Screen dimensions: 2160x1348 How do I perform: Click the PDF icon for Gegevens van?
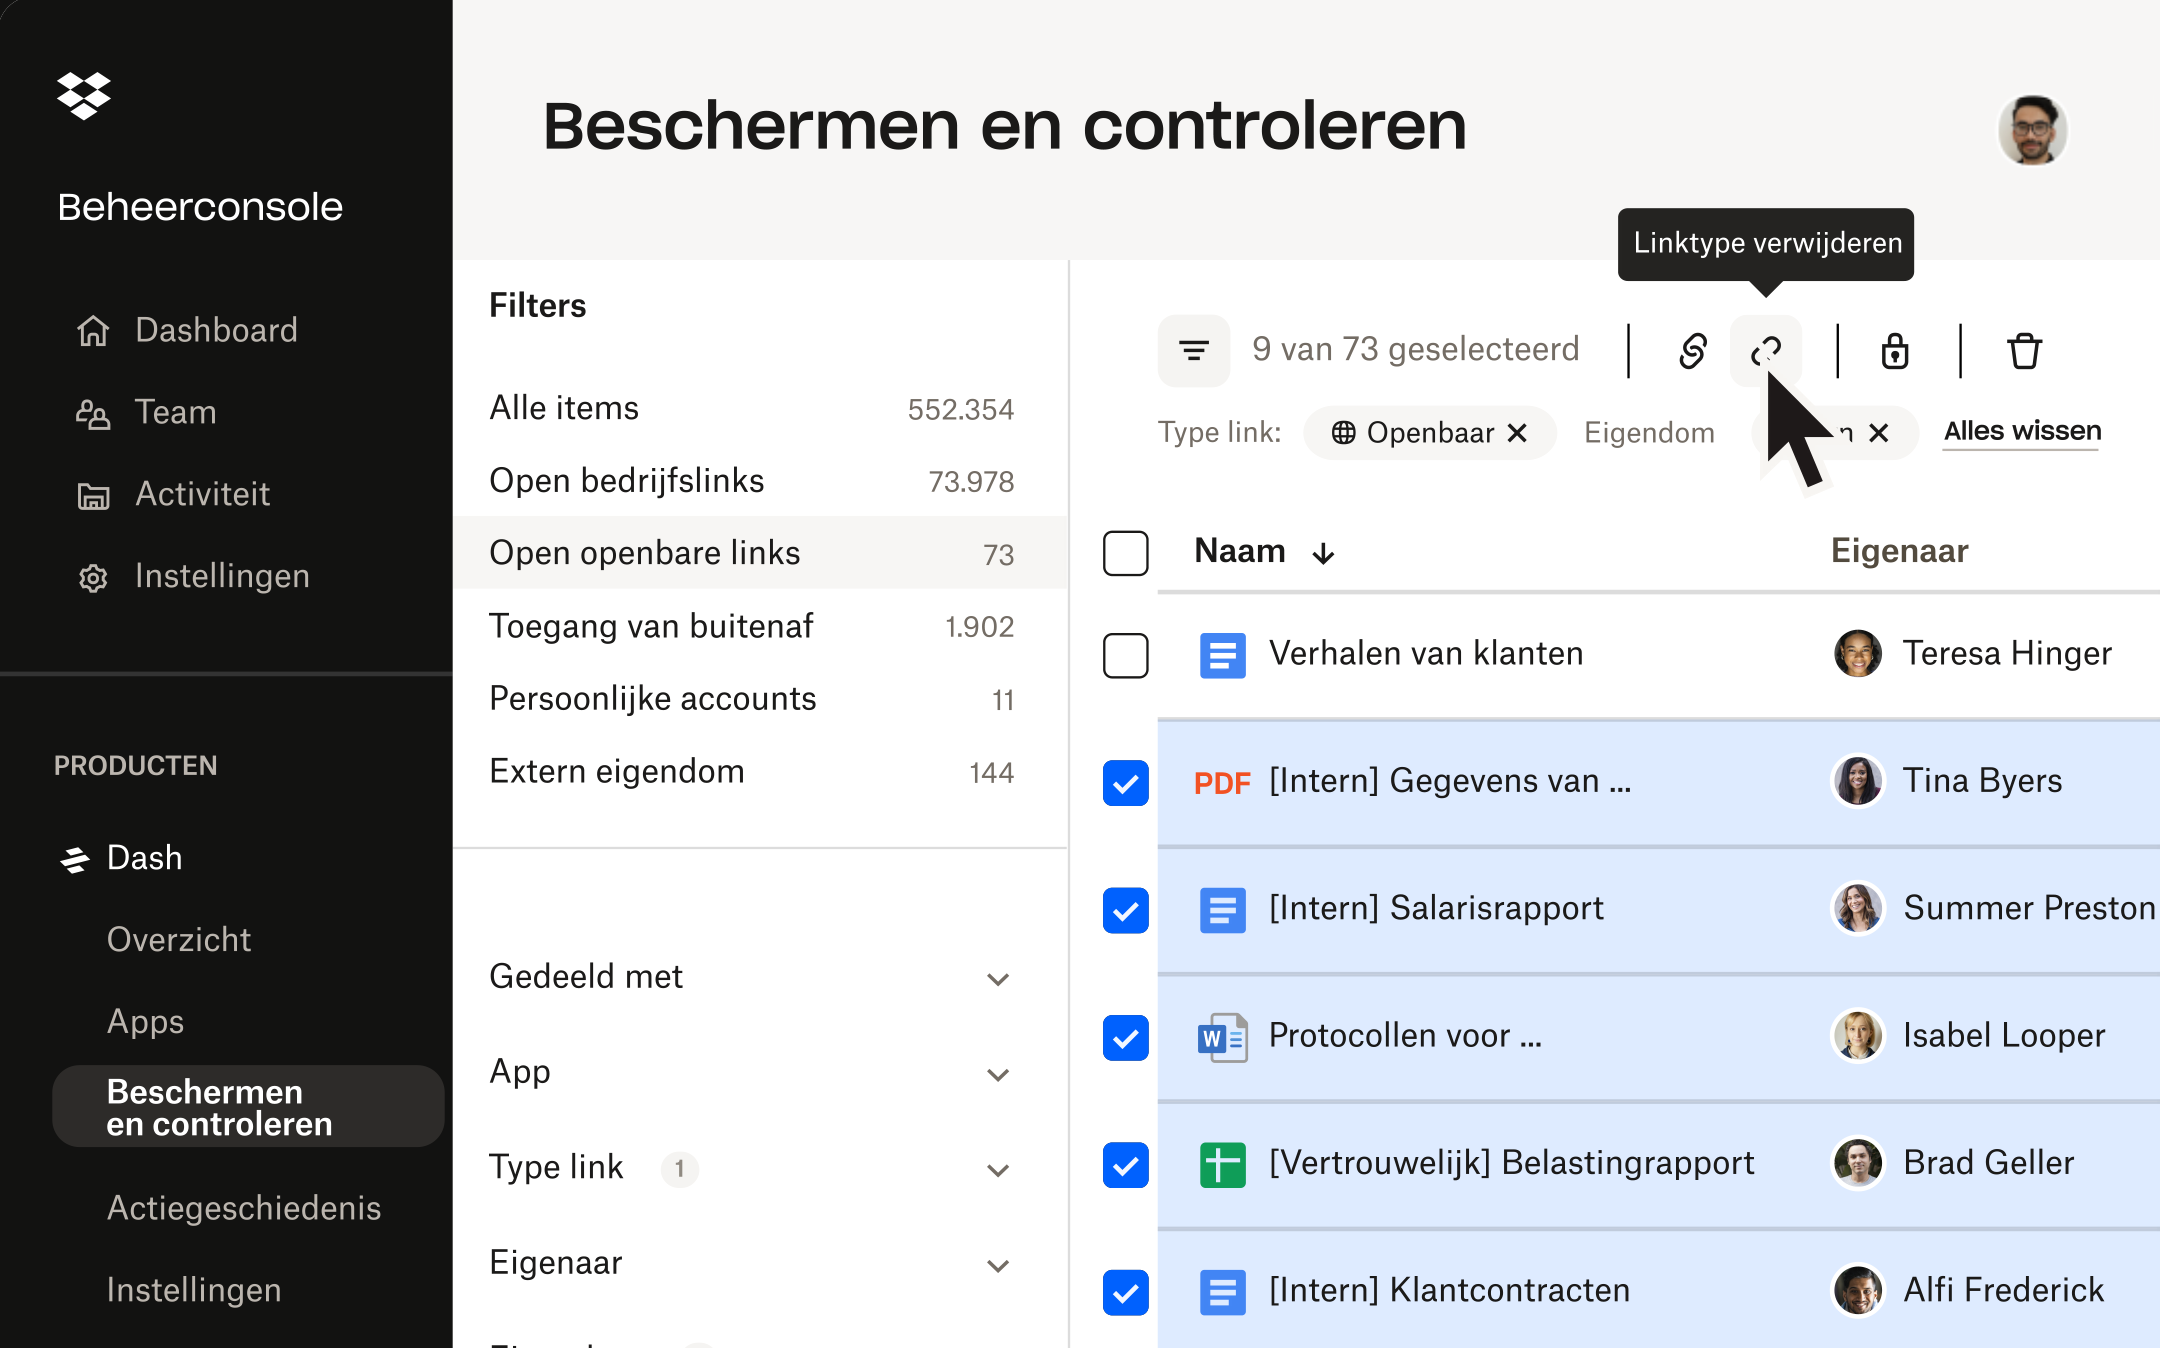tap(1222, 782)
